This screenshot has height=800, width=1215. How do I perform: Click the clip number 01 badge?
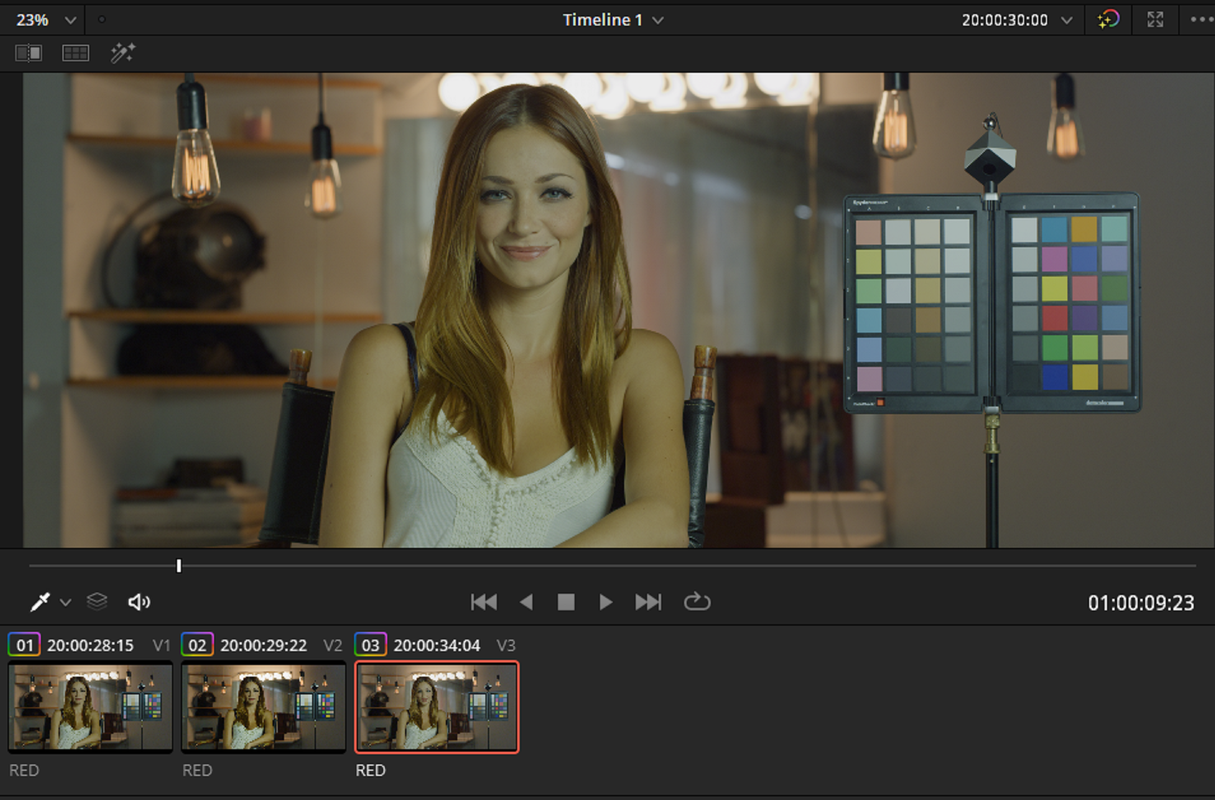tap(24, 645)
